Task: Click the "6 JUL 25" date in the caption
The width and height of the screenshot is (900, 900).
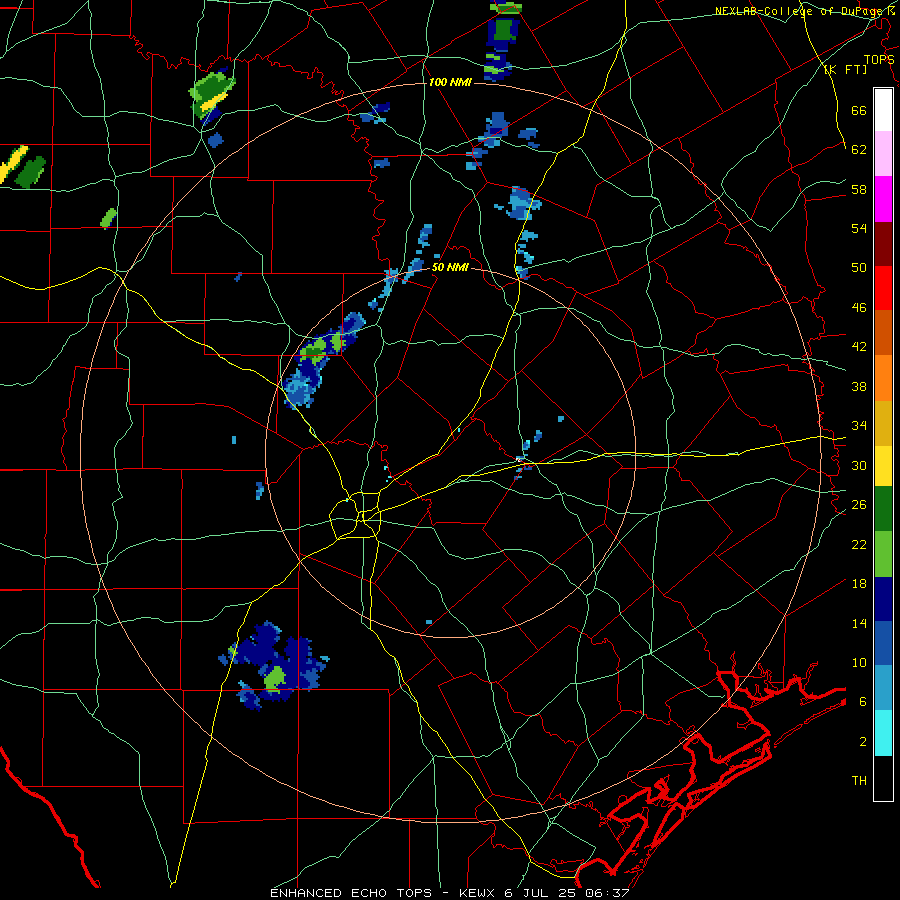Action: tap(542, 893)
